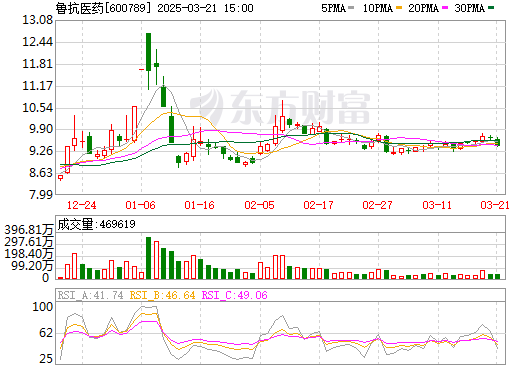The height and width of the screenshot is (365, 520).
Task: Click the 东方财富 watermark logo
Action: [x=280, y=107]
